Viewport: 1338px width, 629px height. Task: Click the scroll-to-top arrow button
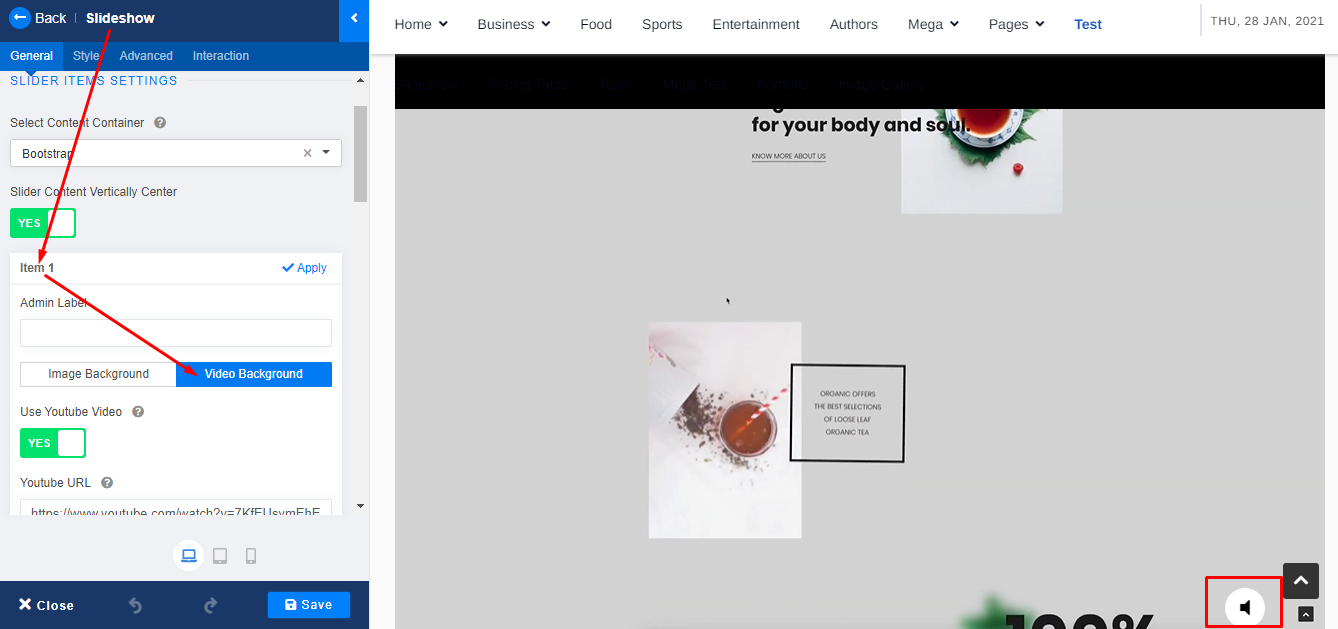point(1301,580)
